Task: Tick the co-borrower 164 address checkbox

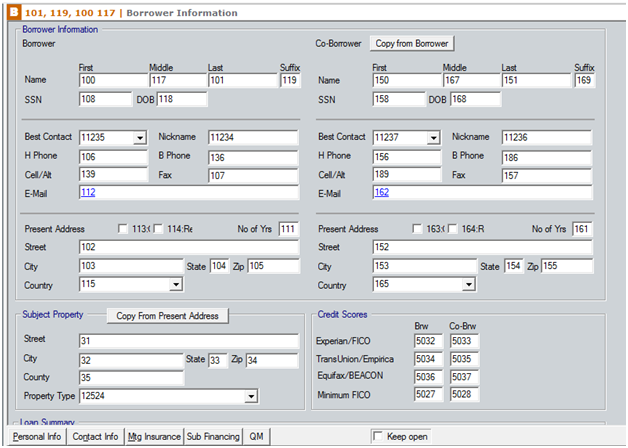Action: 452,229
